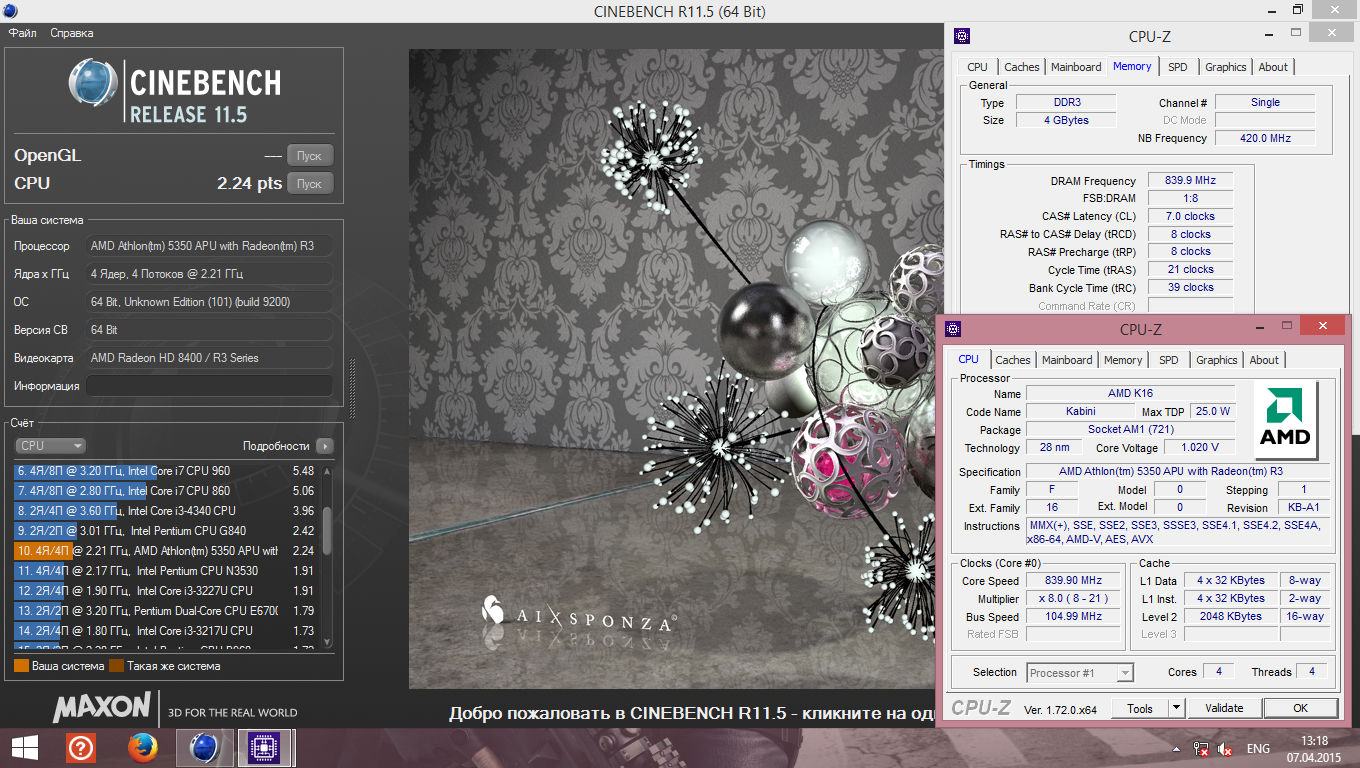Open Graphics tab in front CPU-Z window
Image resolution: width=1360 pixels, height=768 pixels.
point(1216,360)
